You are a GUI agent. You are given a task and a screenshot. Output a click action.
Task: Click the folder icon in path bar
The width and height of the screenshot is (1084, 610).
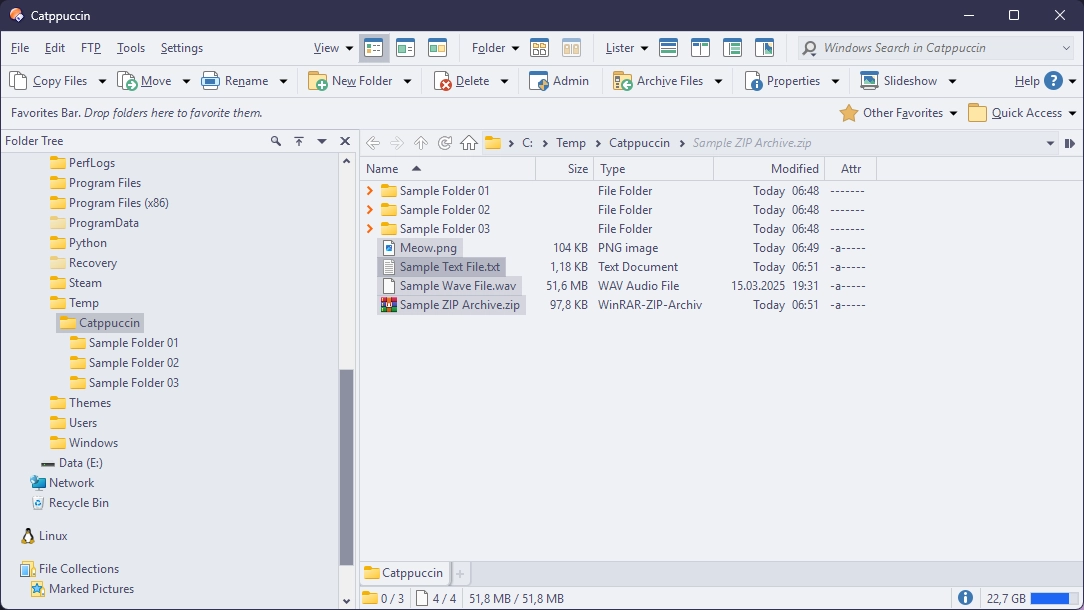point(492,143)
